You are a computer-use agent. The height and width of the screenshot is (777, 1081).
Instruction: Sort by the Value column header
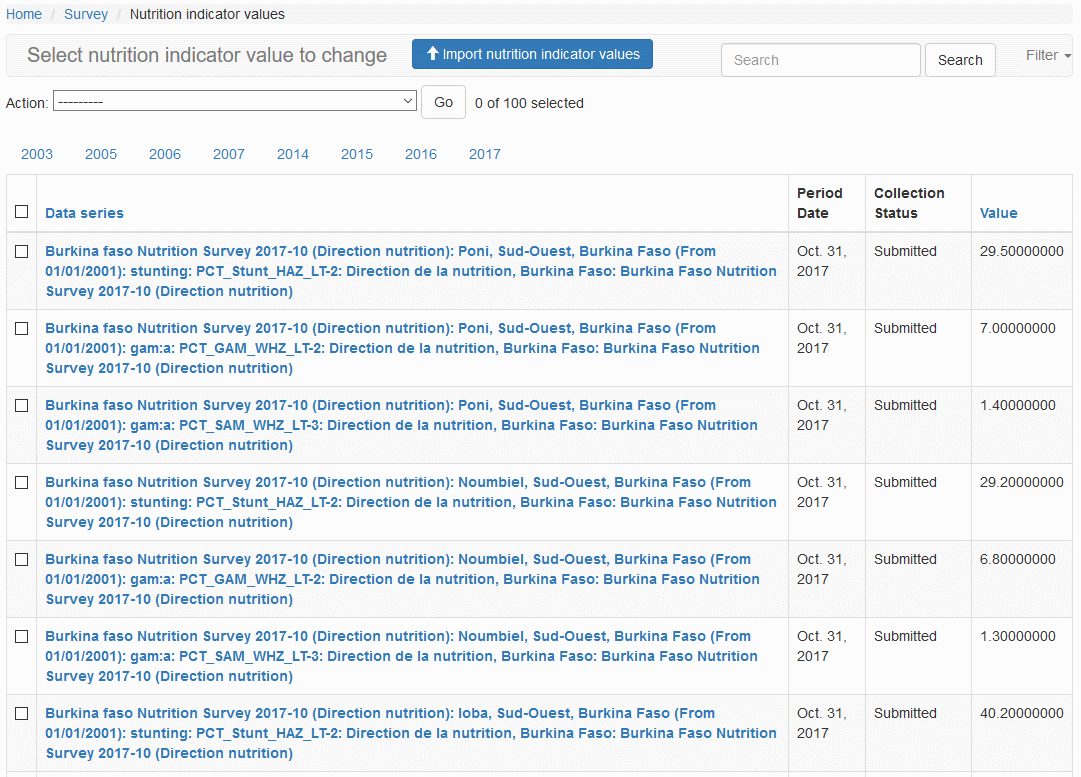(998, 213)
